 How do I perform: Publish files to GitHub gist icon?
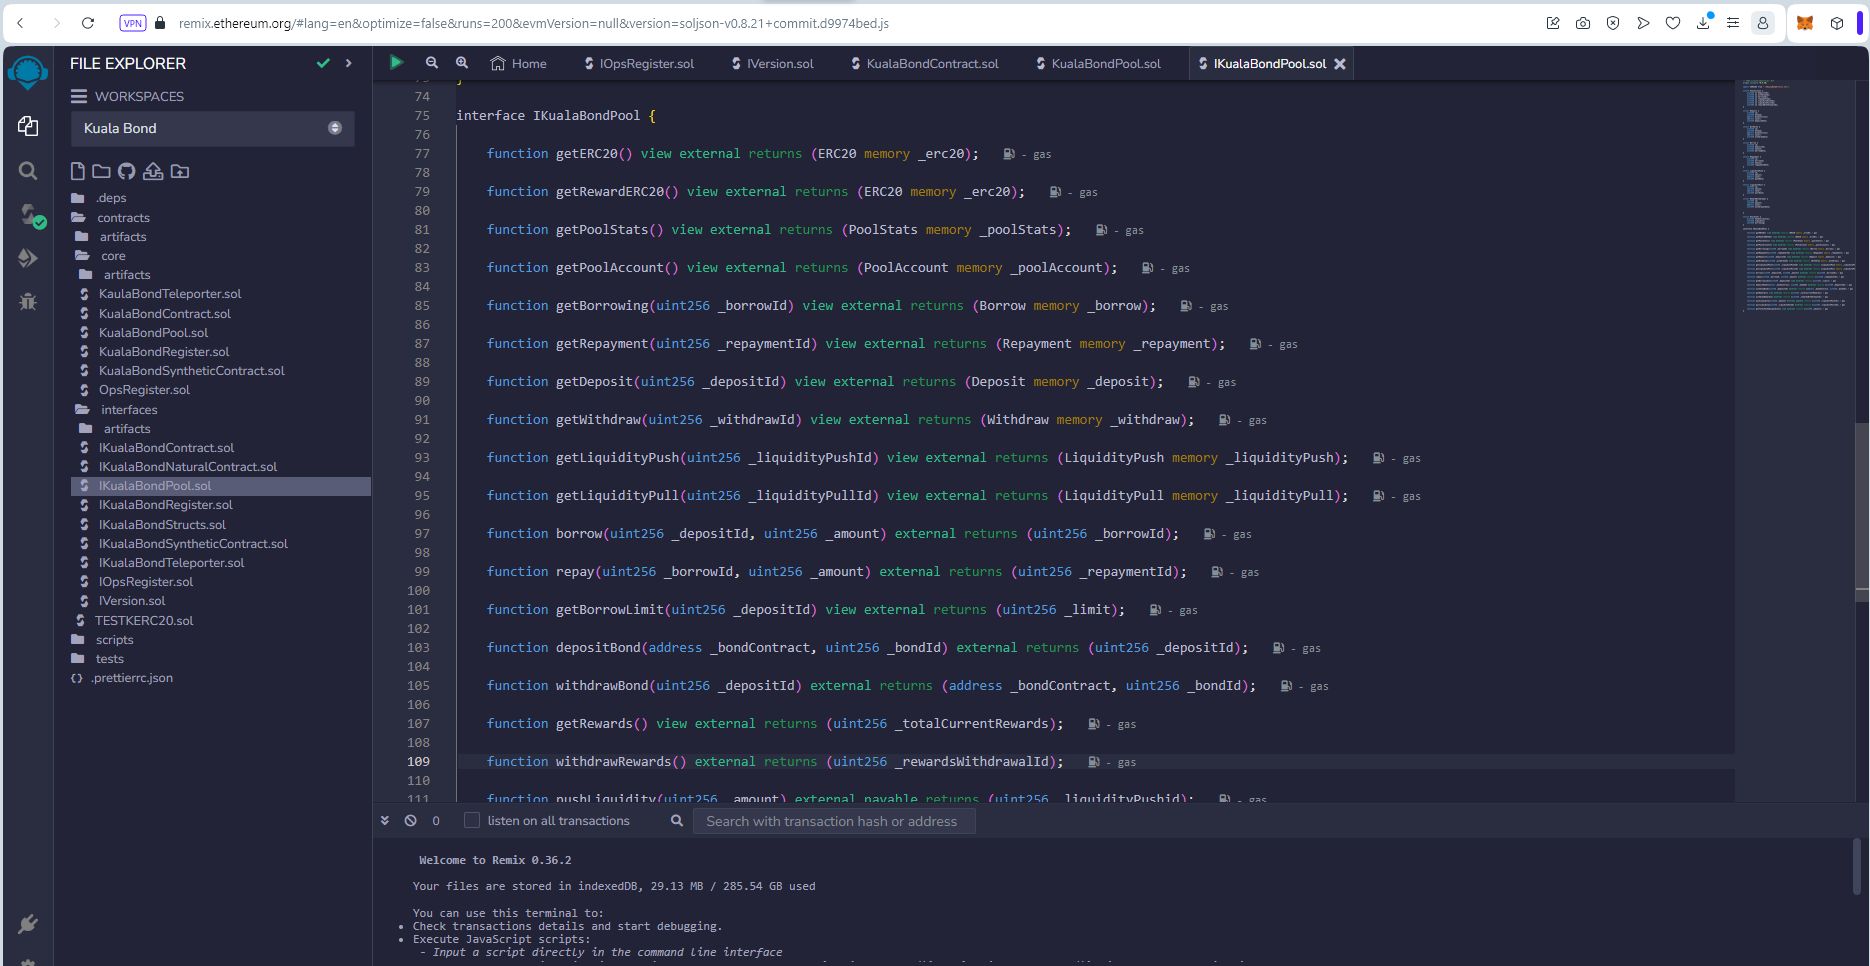pos(126,171)
